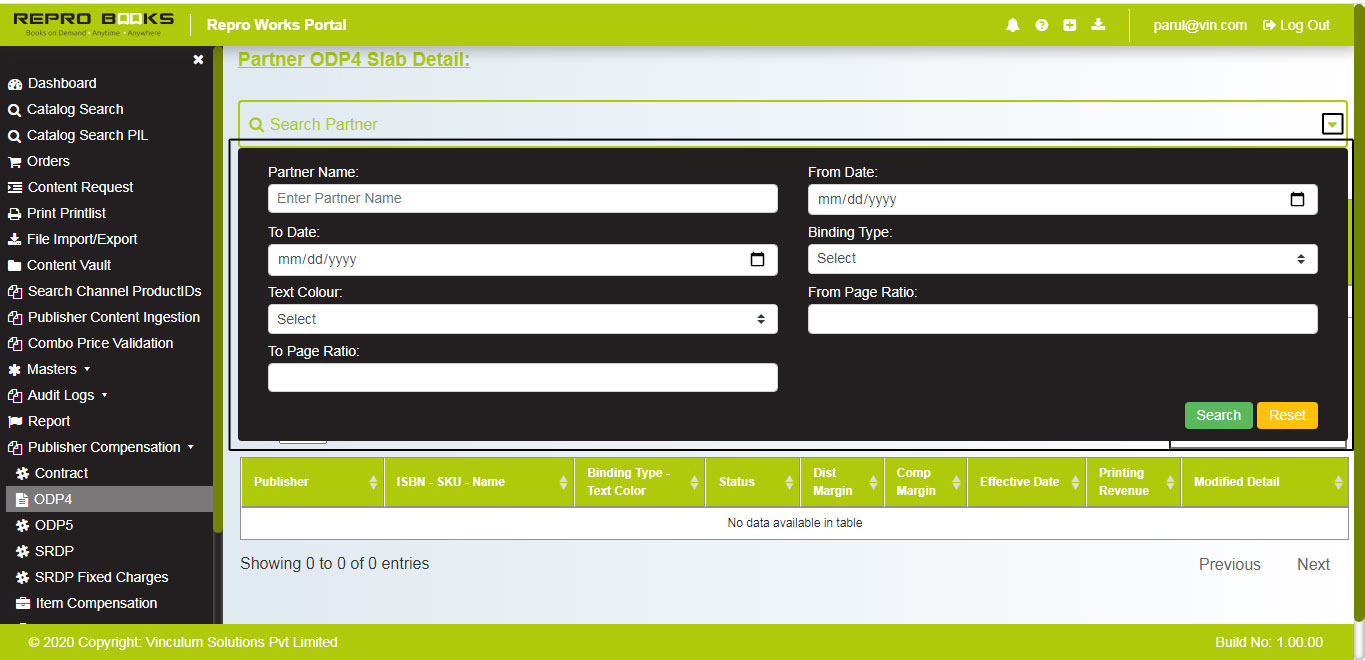This screenshot has width=1365, height=660.
Task: Open calendar picker in To Date field
Action: pos(757,259)
